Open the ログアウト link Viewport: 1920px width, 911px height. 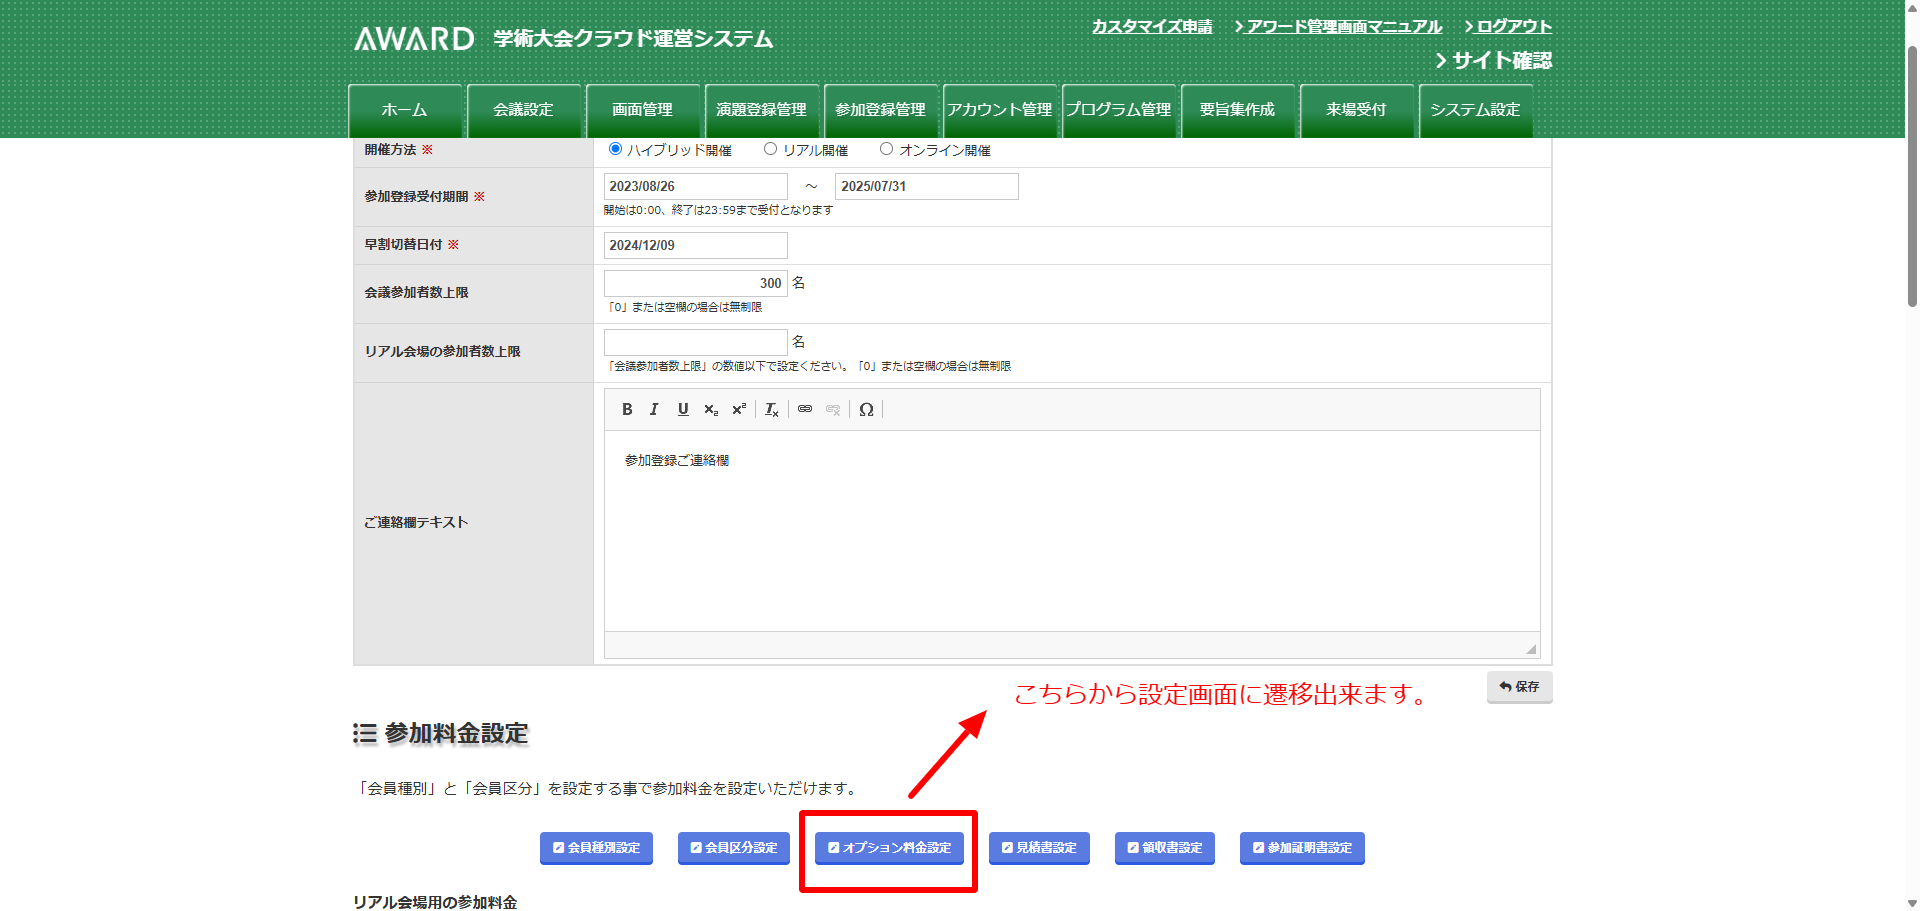coord(1513,26)
